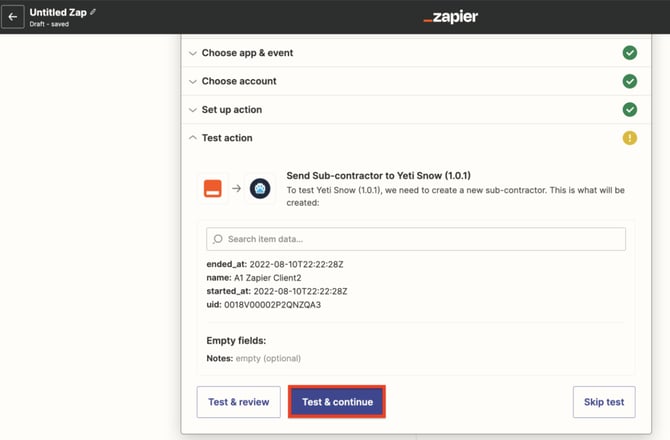
Task: Click the green checkmark beside Set up action
Action: click(629, 109)
